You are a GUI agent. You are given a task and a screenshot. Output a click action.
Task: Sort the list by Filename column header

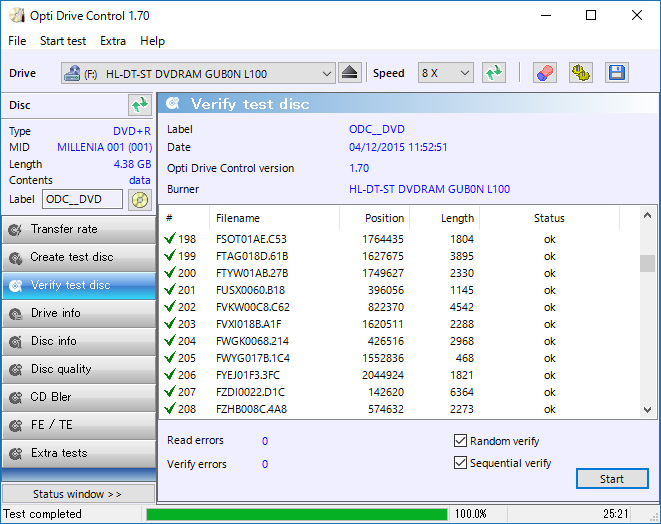274,218
